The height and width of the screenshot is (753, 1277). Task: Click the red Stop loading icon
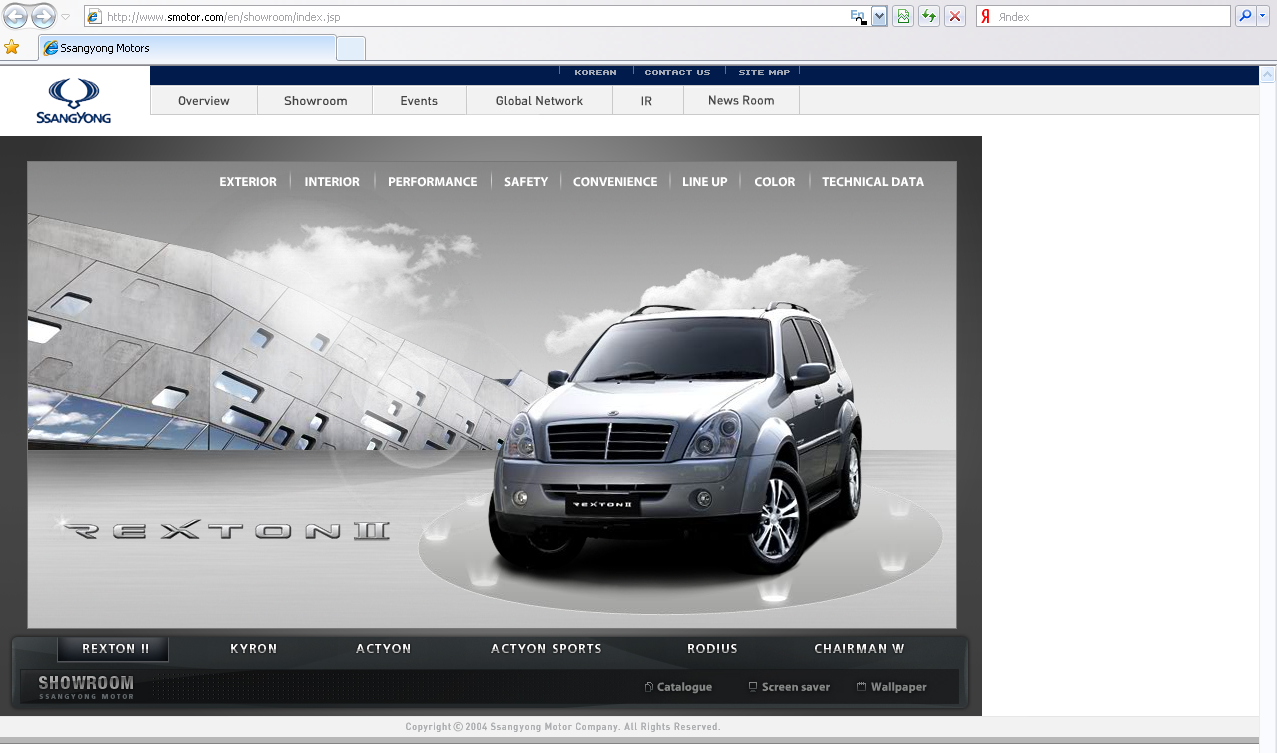pyautogui.click(x=956, y=17)
